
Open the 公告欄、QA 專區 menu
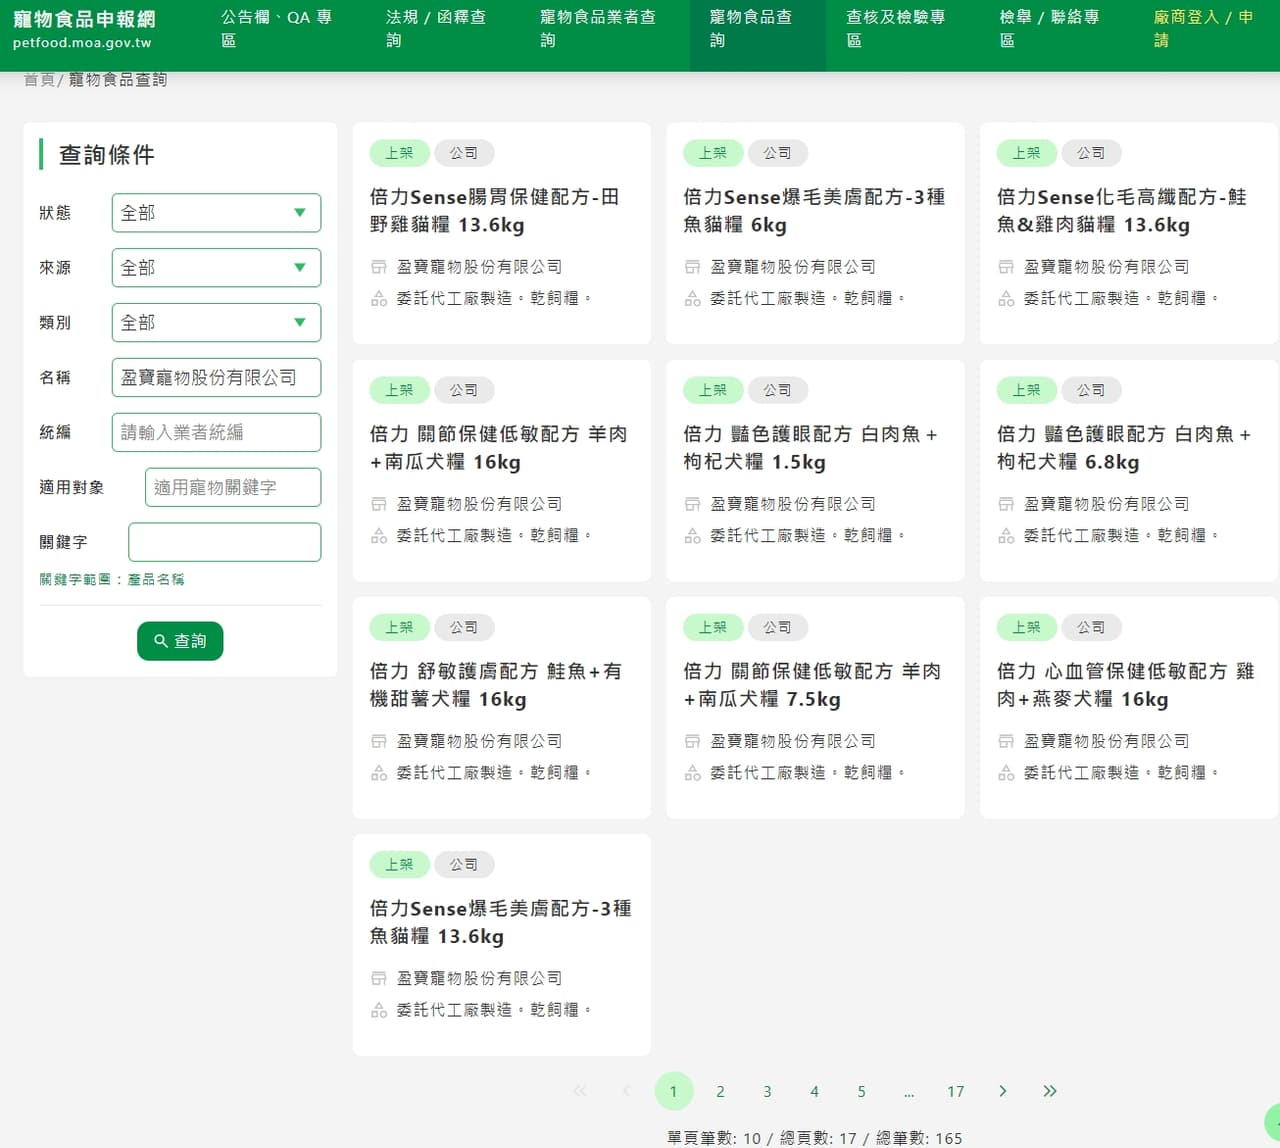[x=276, y=29]
